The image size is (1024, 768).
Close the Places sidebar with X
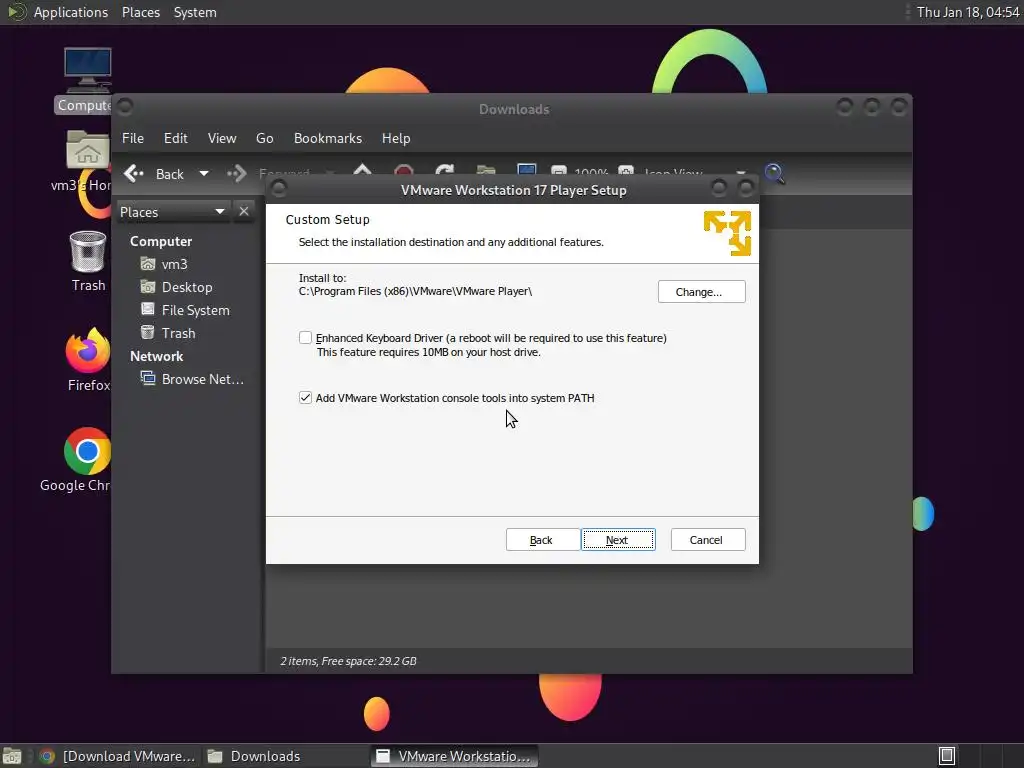coord(244,212)
